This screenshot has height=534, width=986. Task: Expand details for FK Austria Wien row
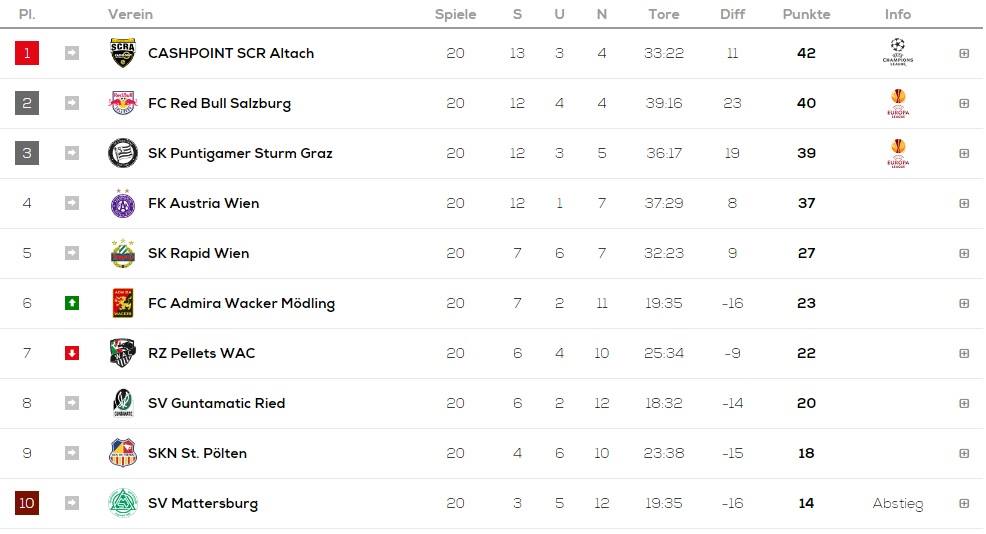pyautogui.click(x=964, y=203)
